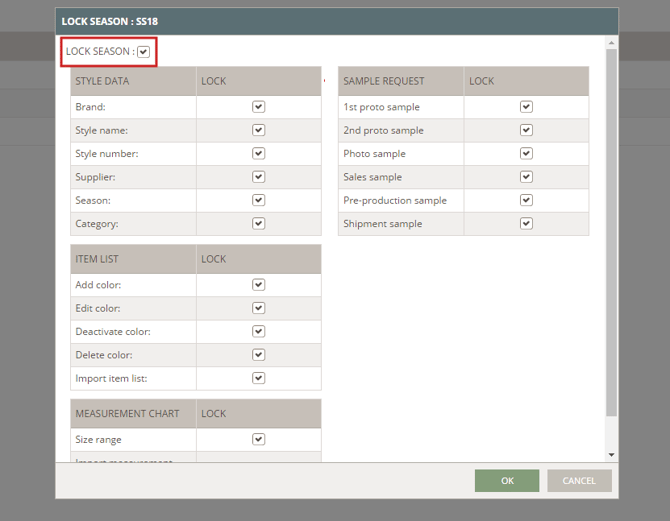Toggle the Sales sample lock checkbox

[x=526, y=177]
